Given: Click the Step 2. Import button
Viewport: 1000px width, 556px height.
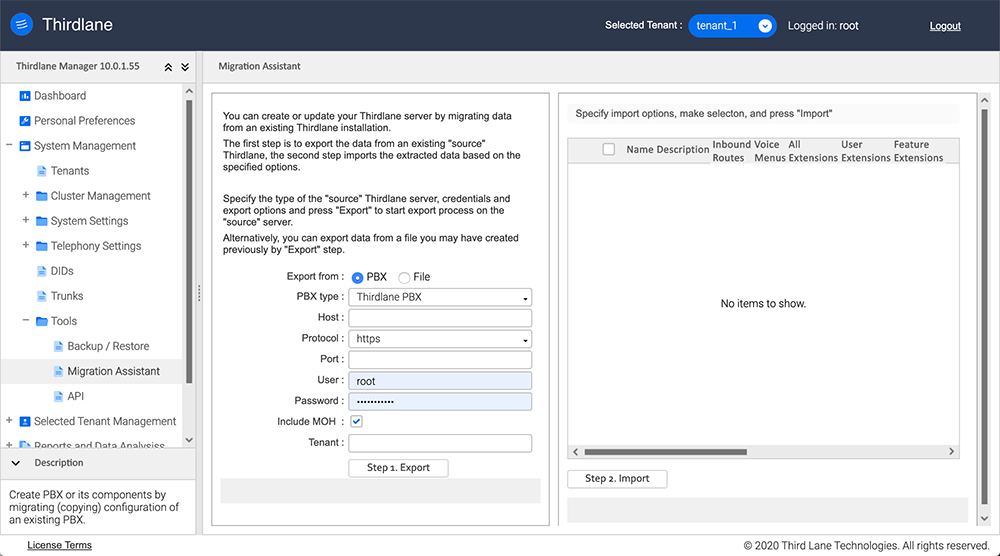Looking at the screenshot, I should point(617,479).
